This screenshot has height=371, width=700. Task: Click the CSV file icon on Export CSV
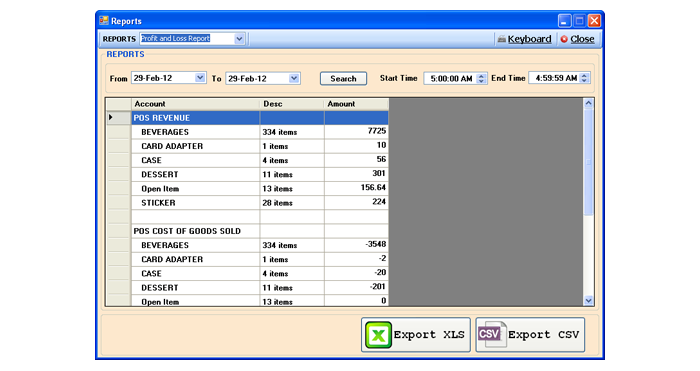click(x=492, y=334)
